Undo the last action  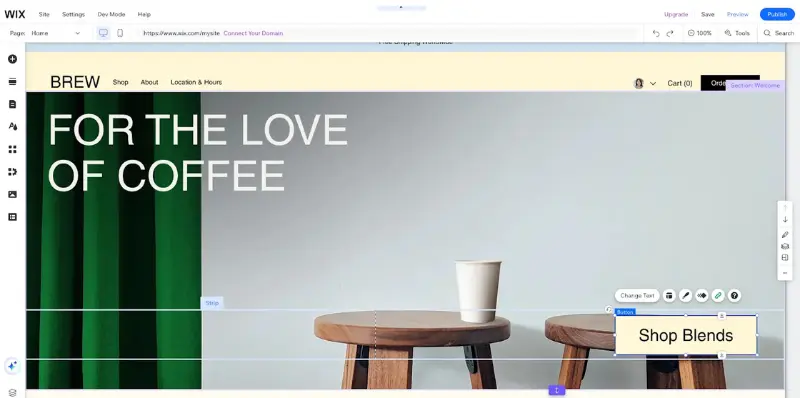656,33
